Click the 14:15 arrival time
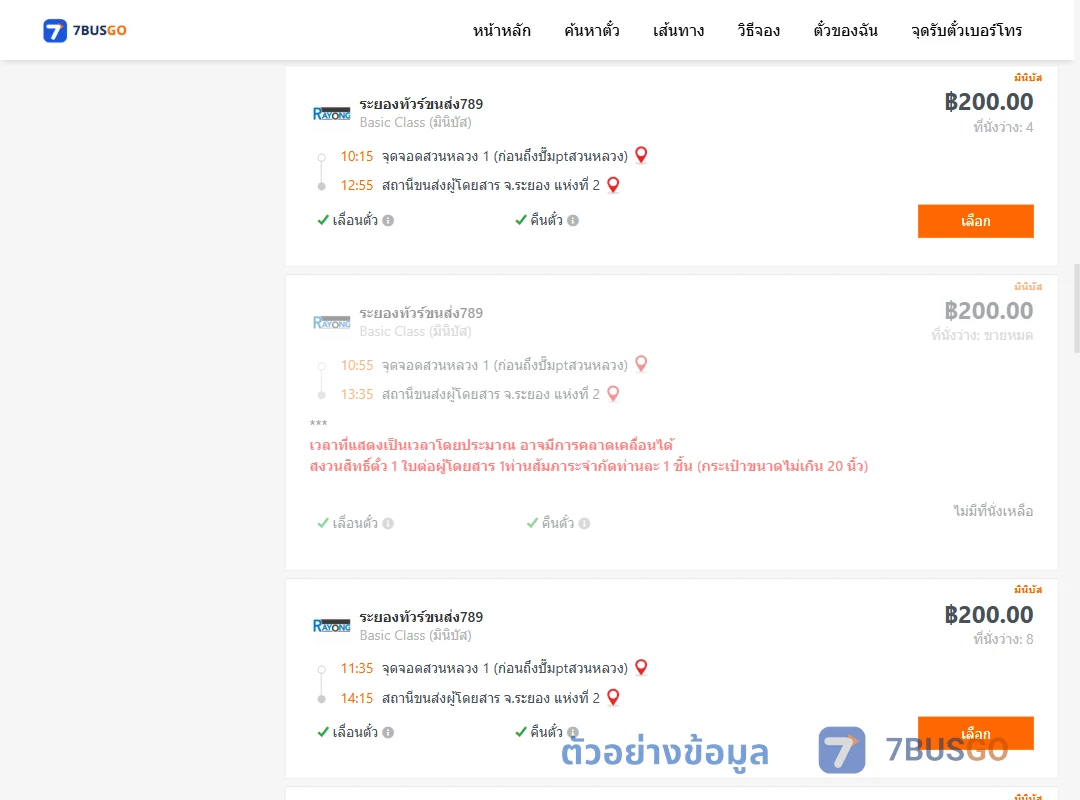This screenshot has height=800, width=1080. point(357,698)
